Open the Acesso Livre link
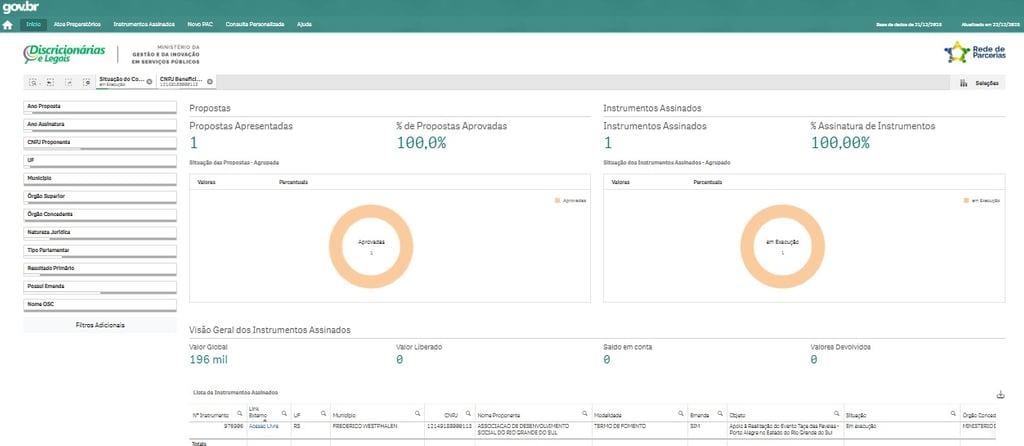1024x446 pixels. pos(264,426)
